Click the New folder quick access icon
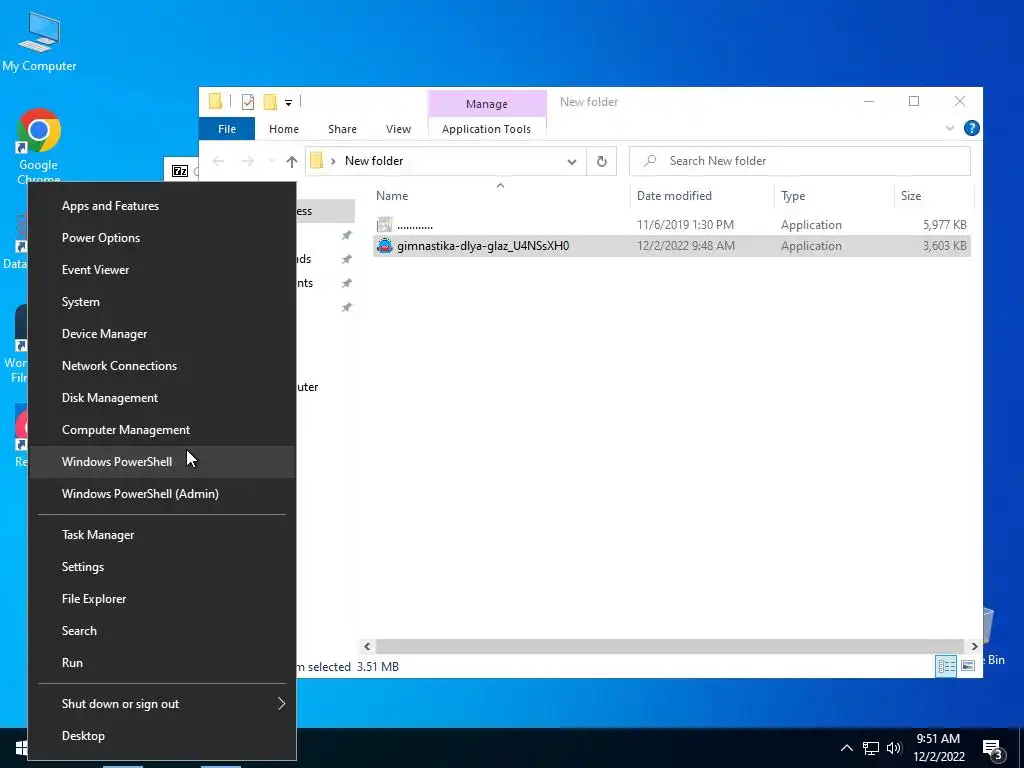The width and height of the screenshot is (1024, 768). click(270, 102)
